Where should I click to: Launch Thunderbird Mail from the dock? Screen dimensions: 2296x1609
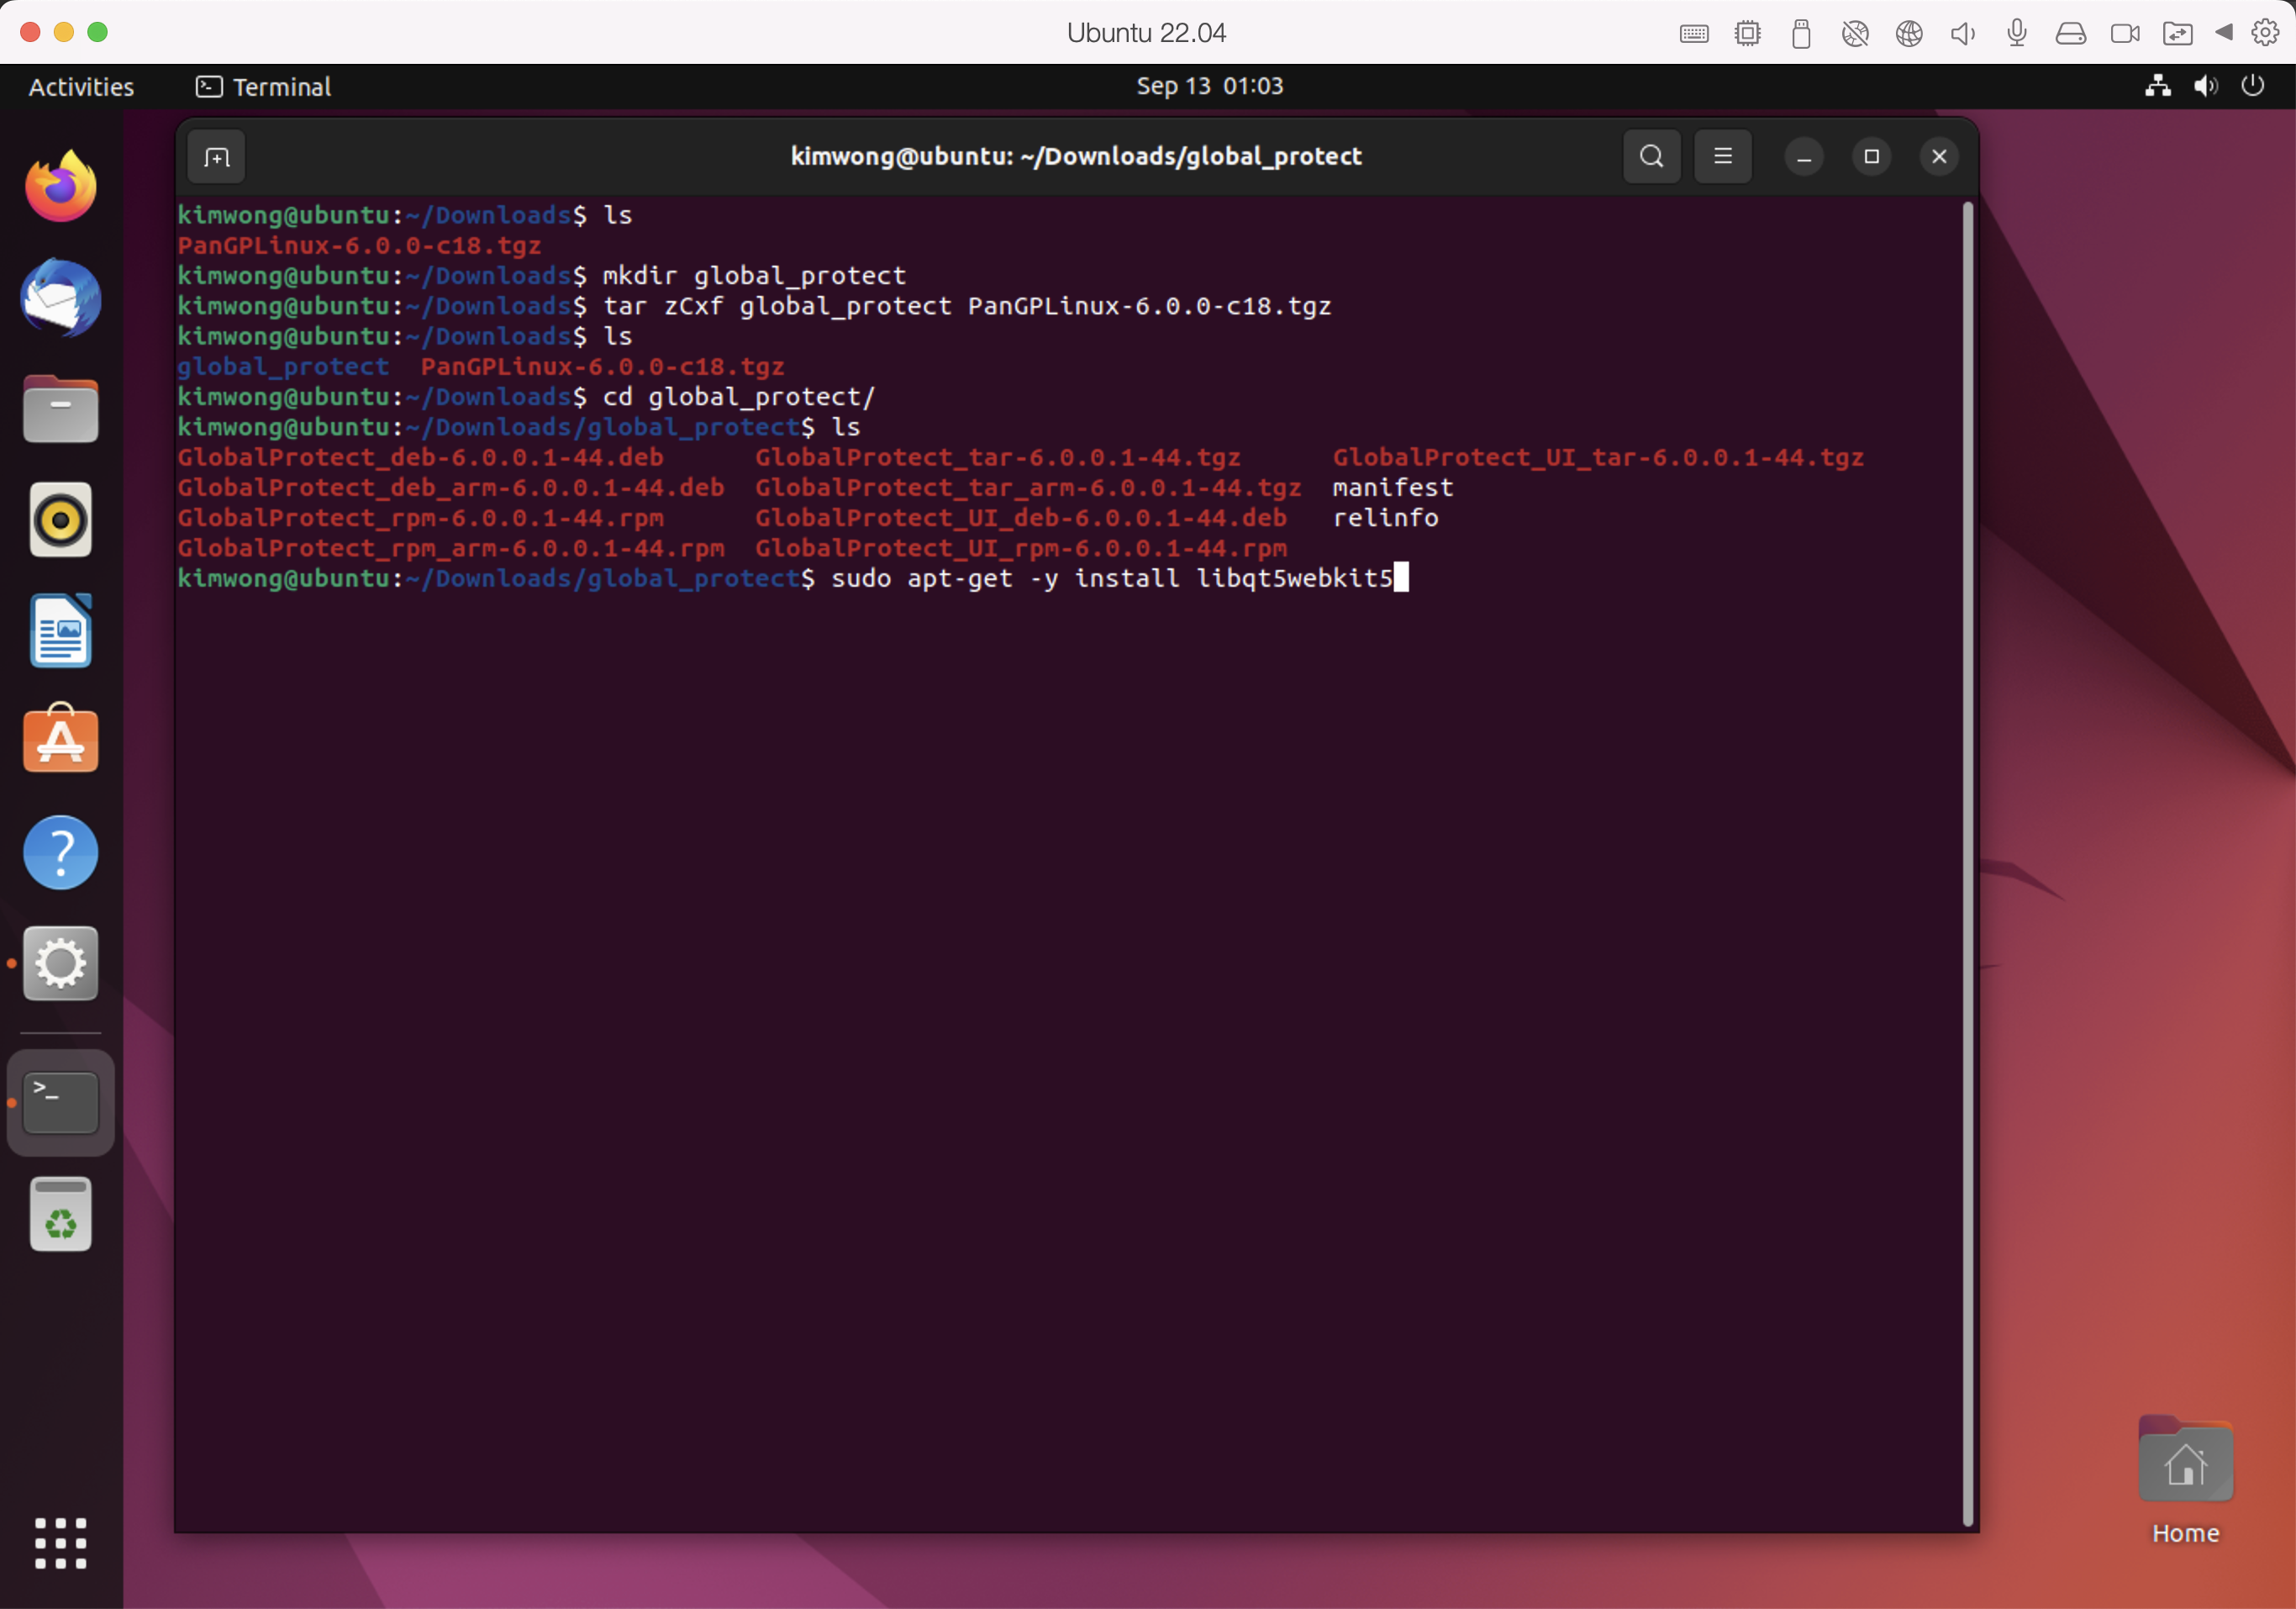(x=61, y=298)
